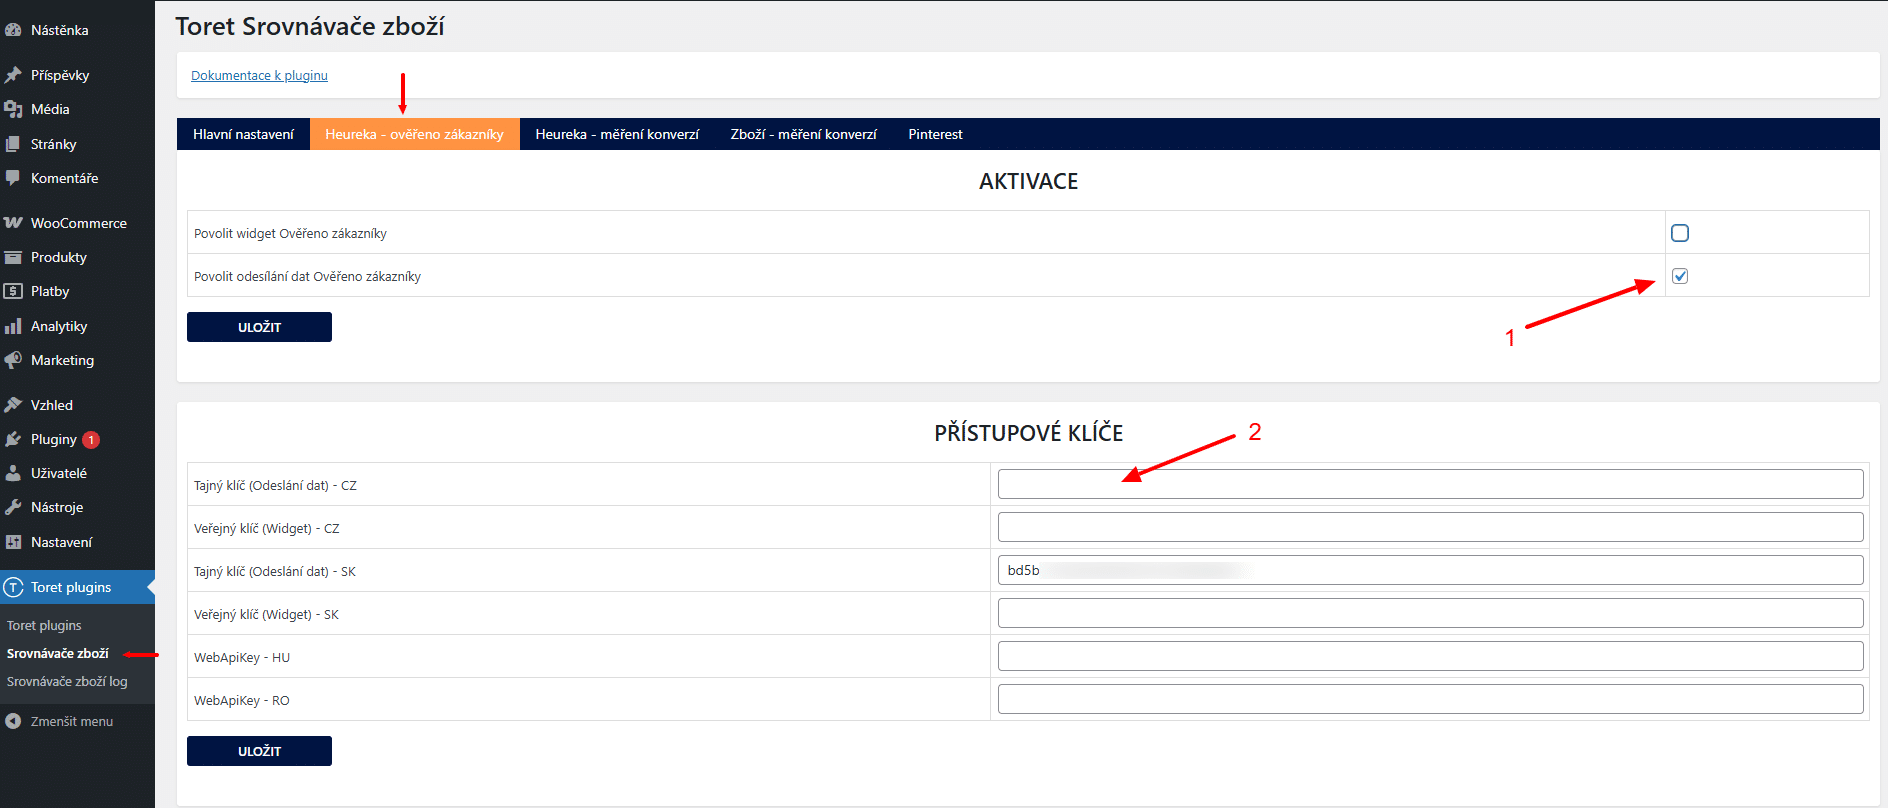Switch to Heureka - měření konverzí tab

(617, 134)
